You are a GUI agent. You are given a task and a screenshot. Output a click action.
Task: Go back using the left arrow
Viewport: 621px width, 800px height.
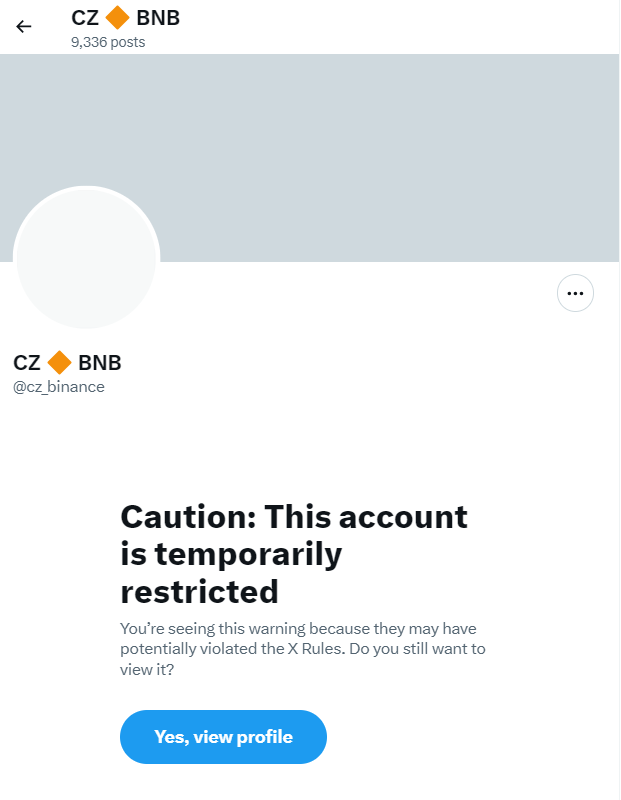[24, 26]
